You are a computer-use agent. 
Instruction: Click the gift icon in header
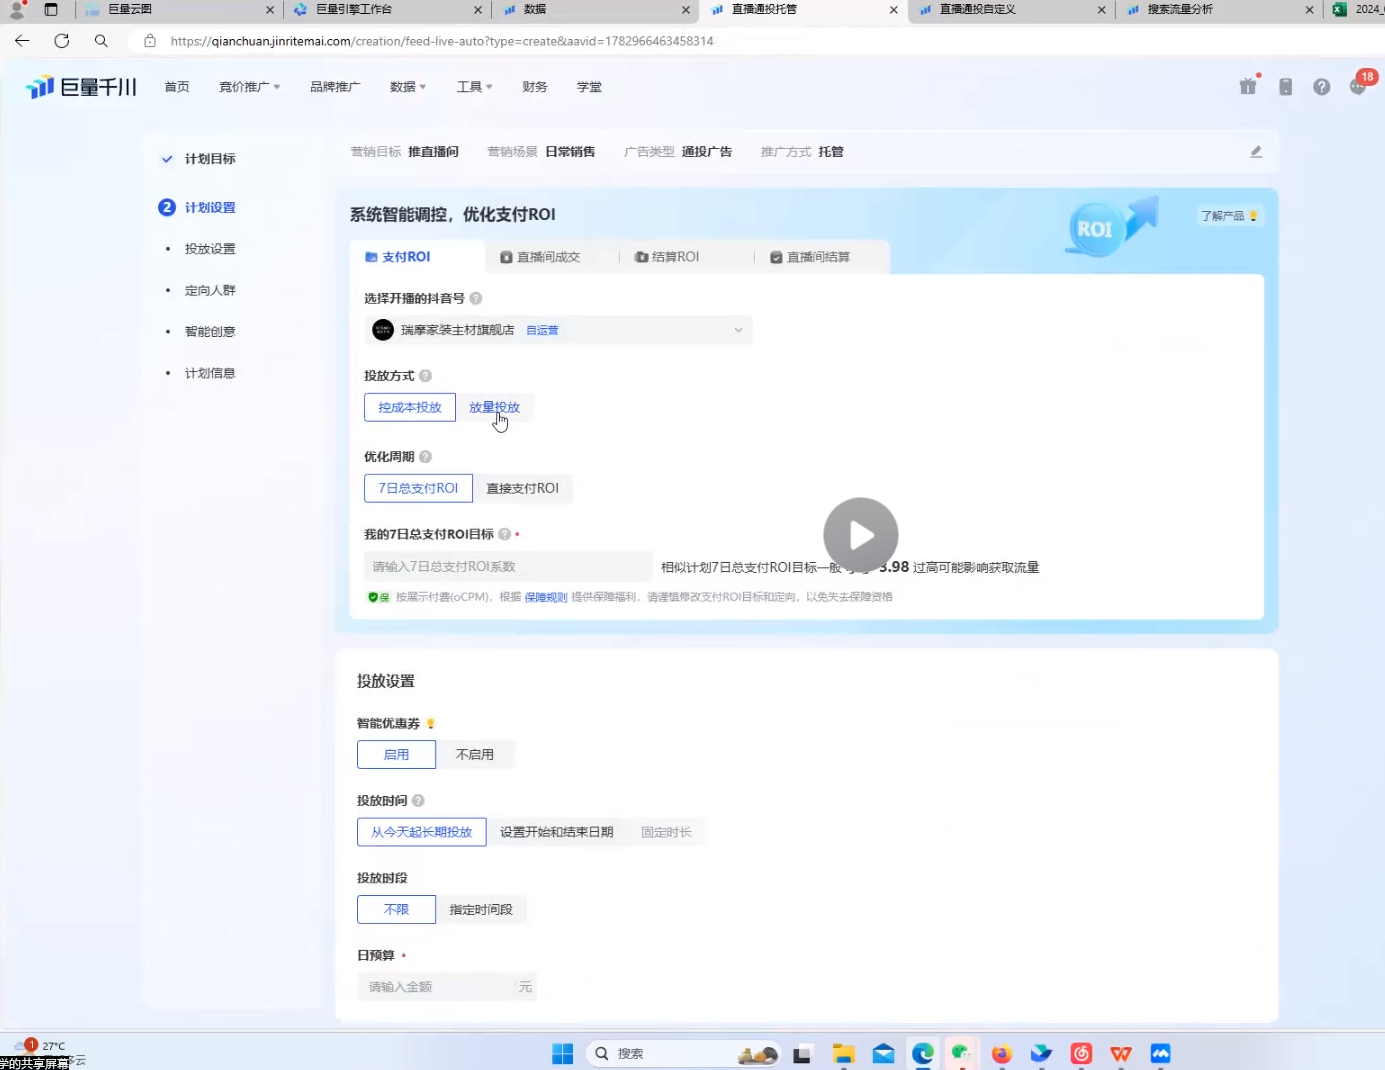1248,87
